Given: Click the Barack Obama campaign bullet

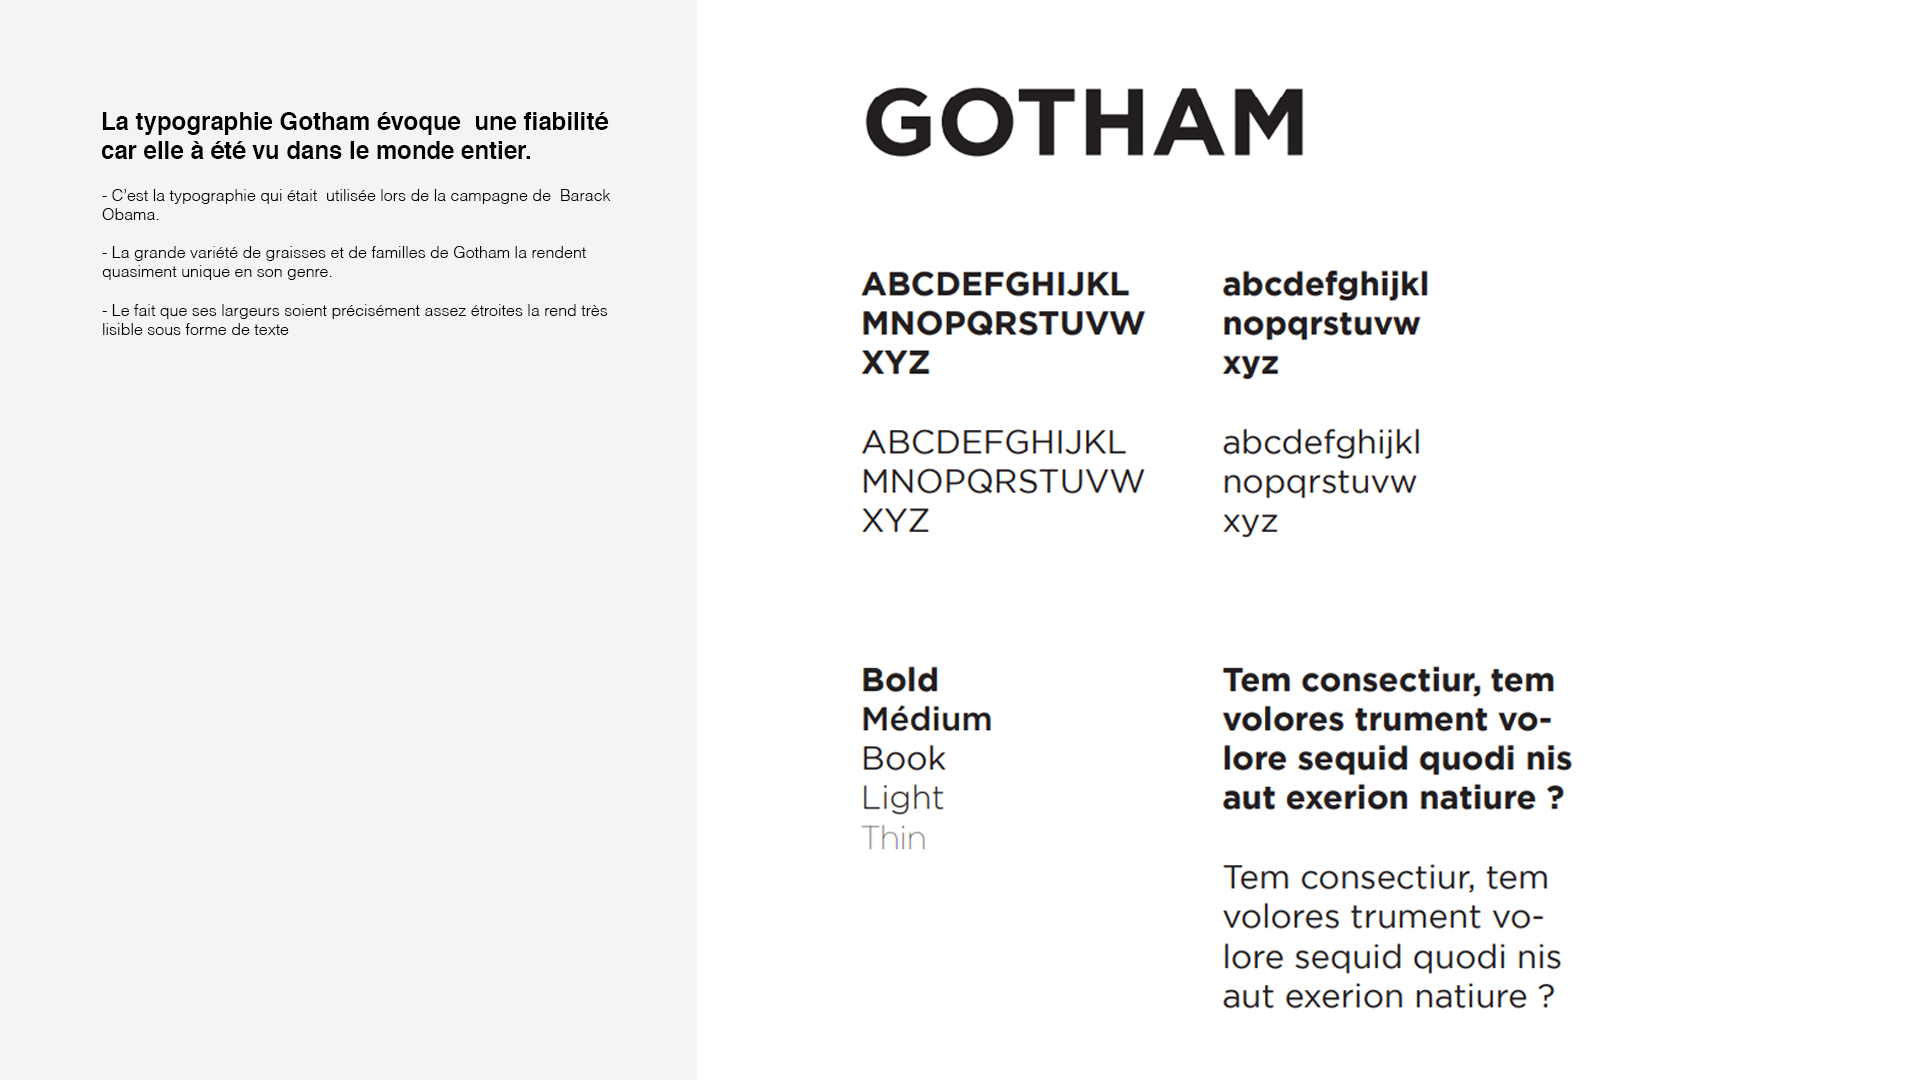Looking at the screenshot, I should pyautogui.click(x=355, y=205).
